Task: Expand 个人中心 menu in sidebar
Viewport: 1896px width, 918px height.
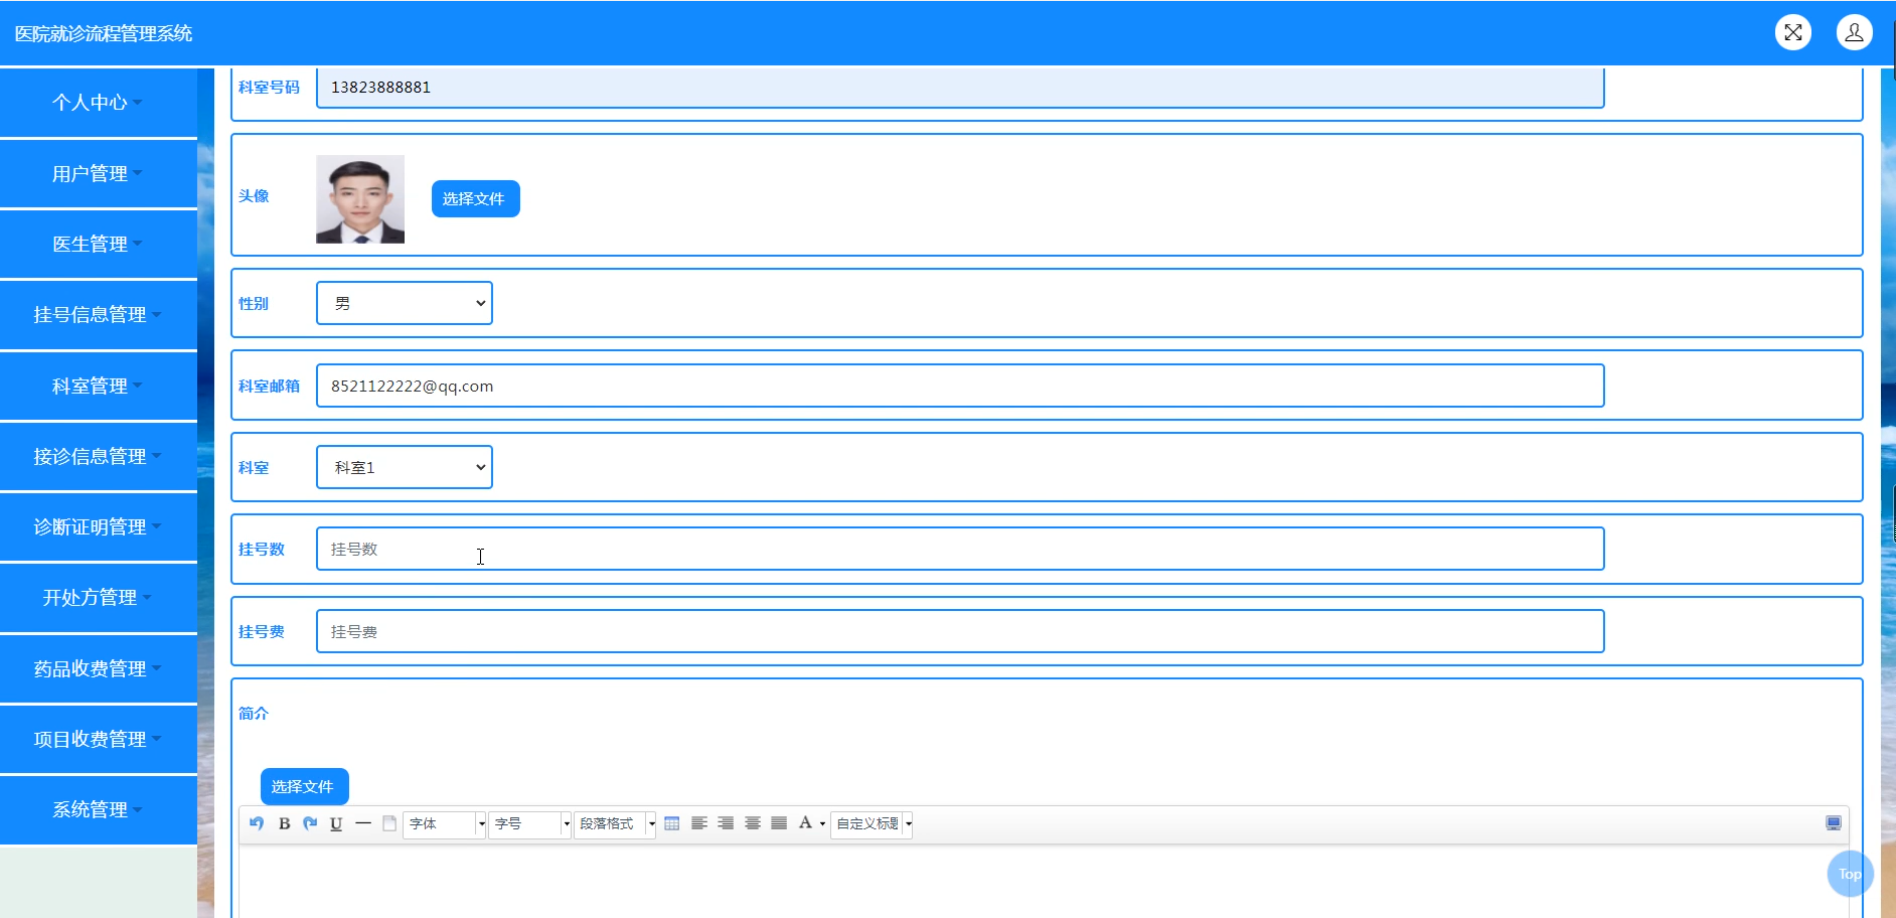Action: (98, 102)
